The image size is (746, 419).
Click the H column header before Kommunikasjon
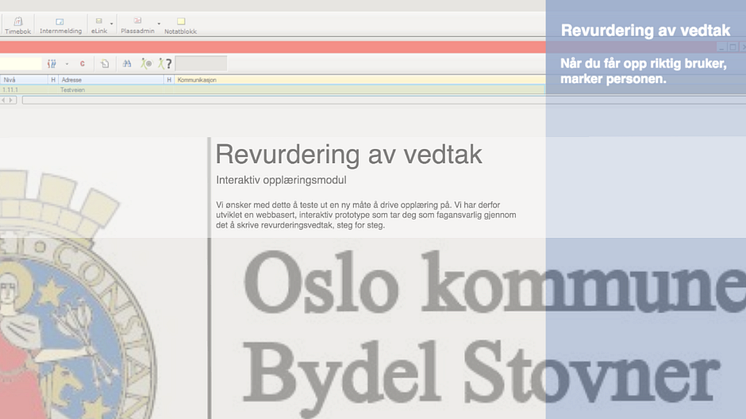pyautogui.click(x=169, y=80)
